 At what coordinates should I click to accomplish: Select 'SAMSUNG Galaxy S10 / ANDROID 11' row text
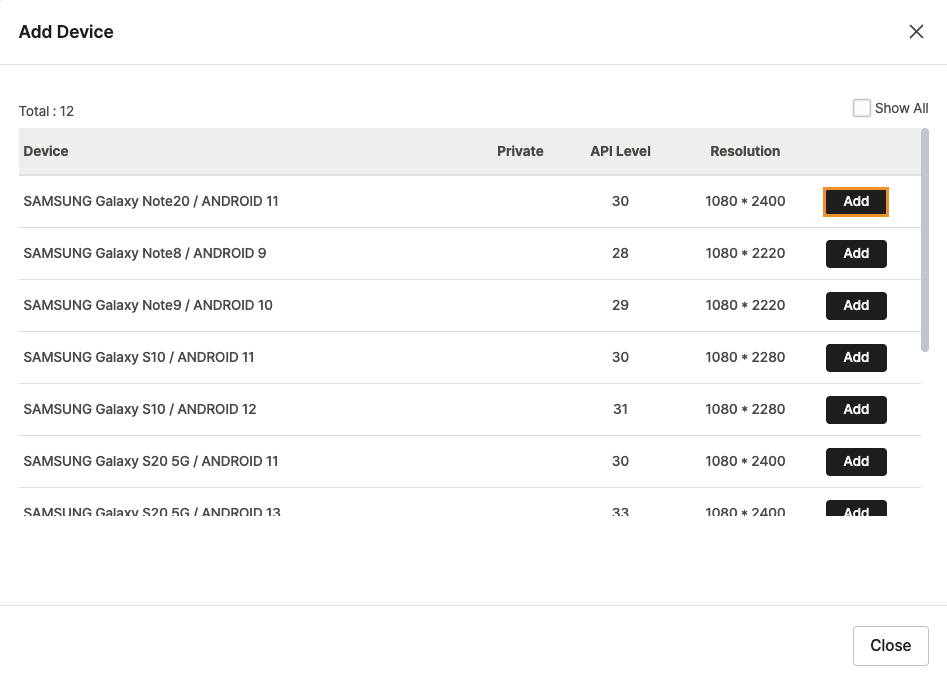pyautogui.click(x=139, y=357)
